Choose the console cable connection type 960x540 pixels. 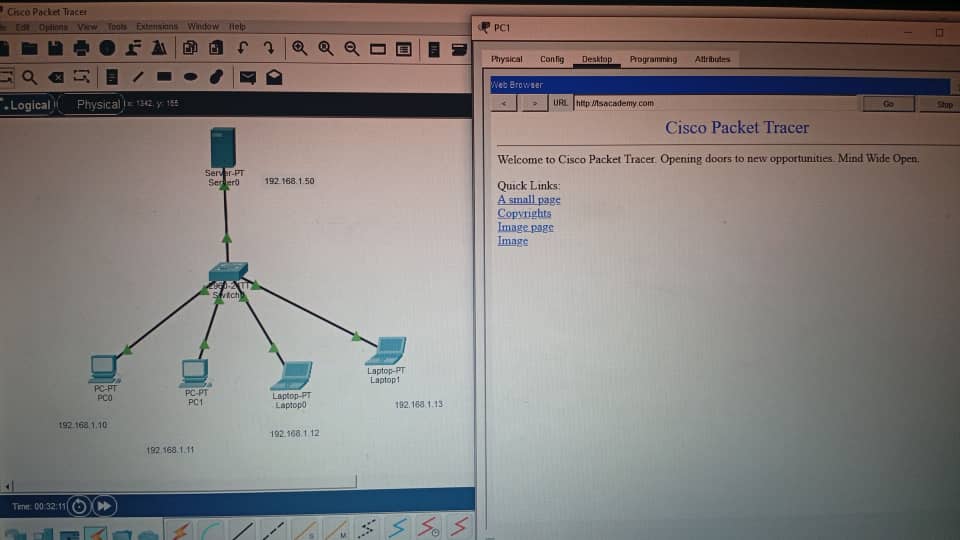(x=211, y=530)
